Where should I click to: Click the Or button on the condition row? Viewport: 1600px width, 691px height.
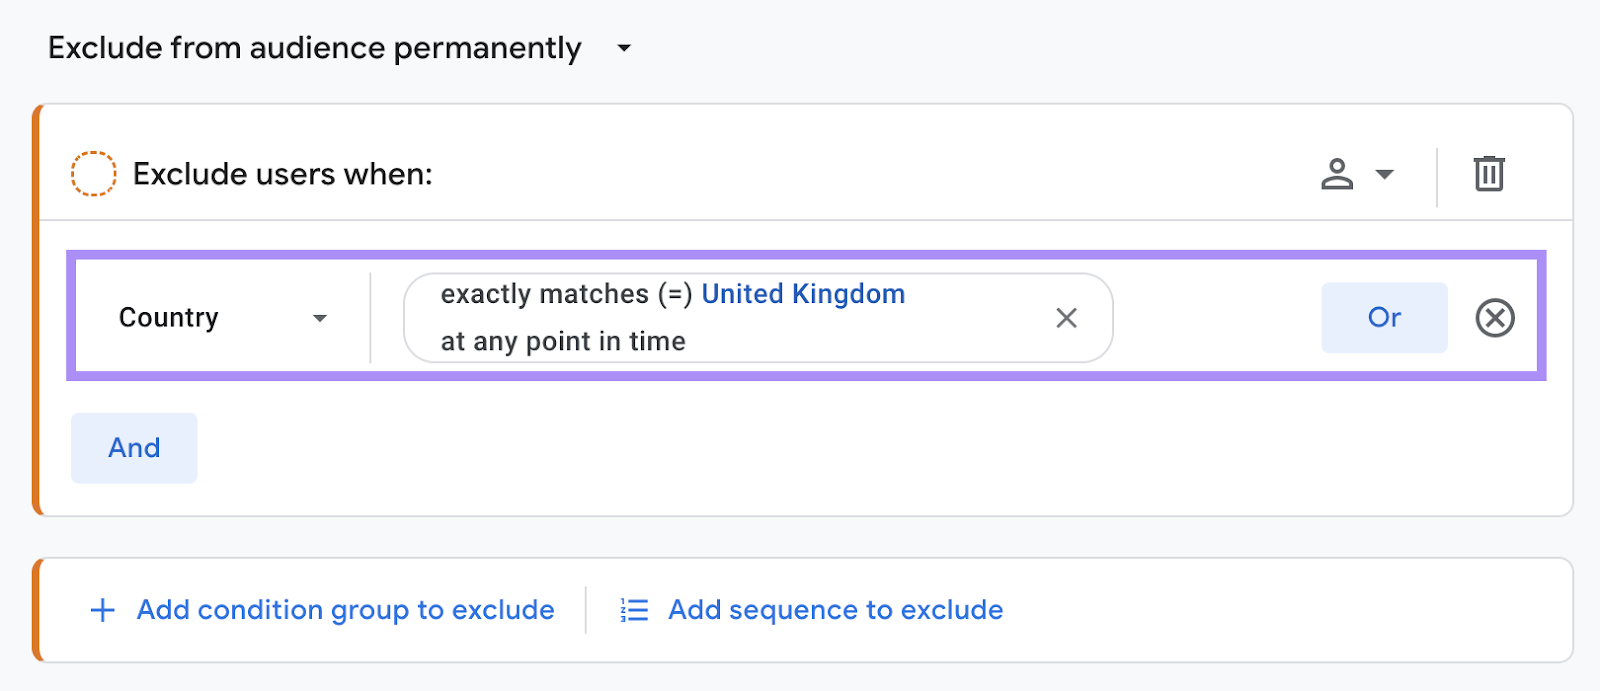coord(1384,317)
